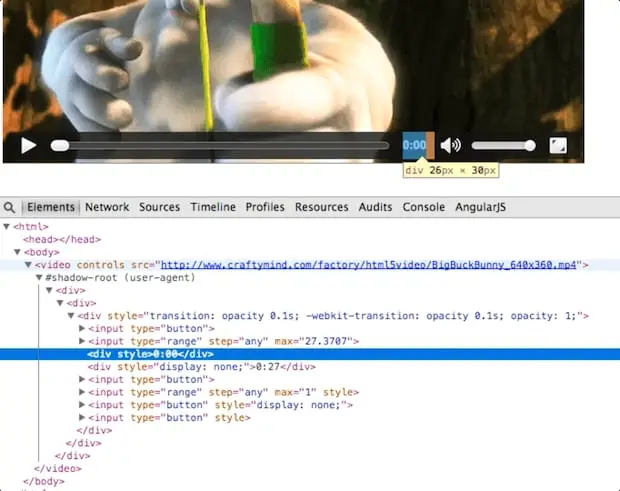Mute the video volume speaker icon
This screenshot has width=620, height=491.
coord(450,145)
